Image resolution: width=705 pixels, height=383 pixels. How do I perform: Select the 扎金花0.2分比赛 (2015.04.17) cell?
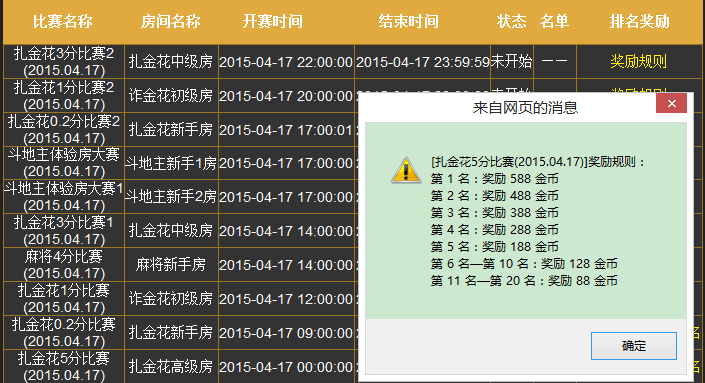pyautogui.click(x=64, y=333)
